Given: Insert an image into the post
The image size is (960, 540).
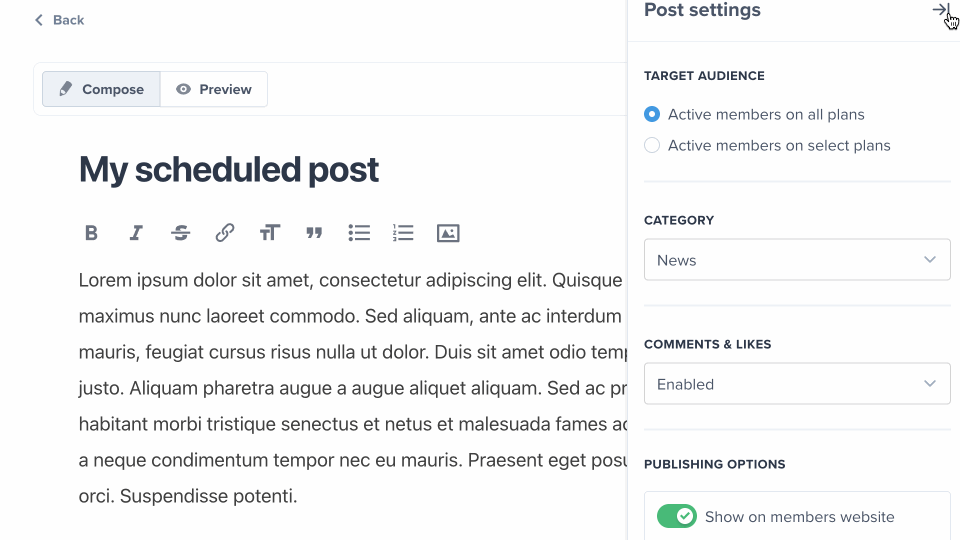Looking at the screenshot, I should click(x=448, y=233).
